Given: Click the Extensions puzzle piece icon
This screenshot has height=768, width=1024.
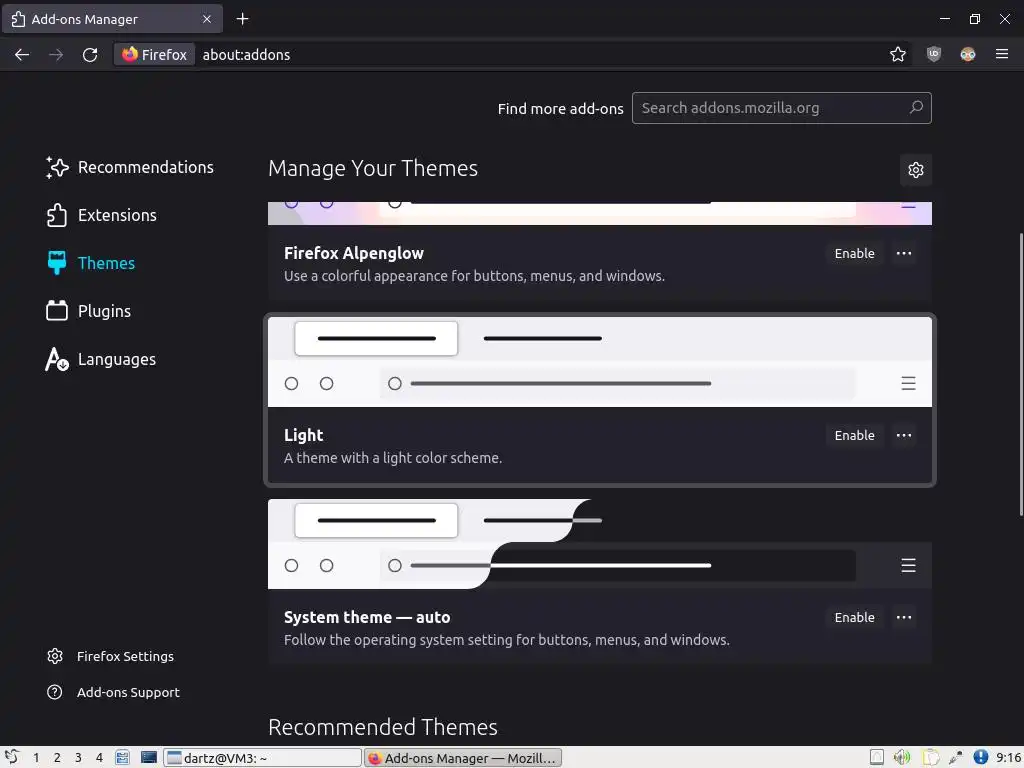Looking at the screenshot, I should pyautogui.click(x=57, y=216).
